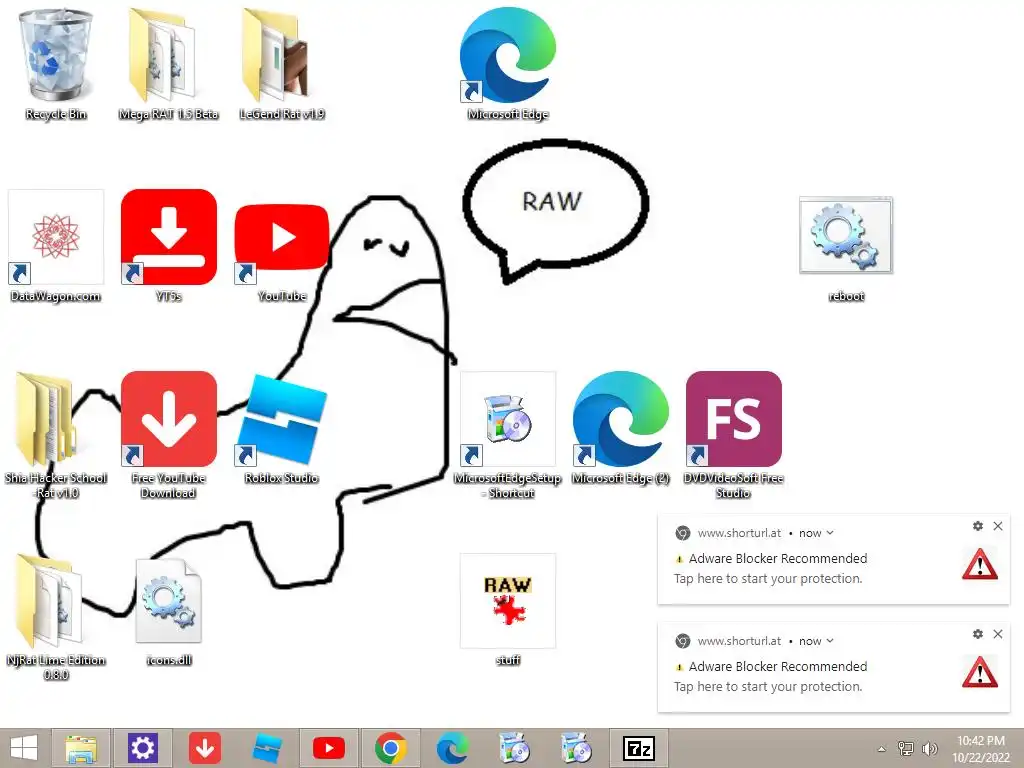The width and height of the screenshot is (1024, 768).
Task: Click lower "Tap here to start your protection" text
Action: pyautogui.click(x=768, y=686)
